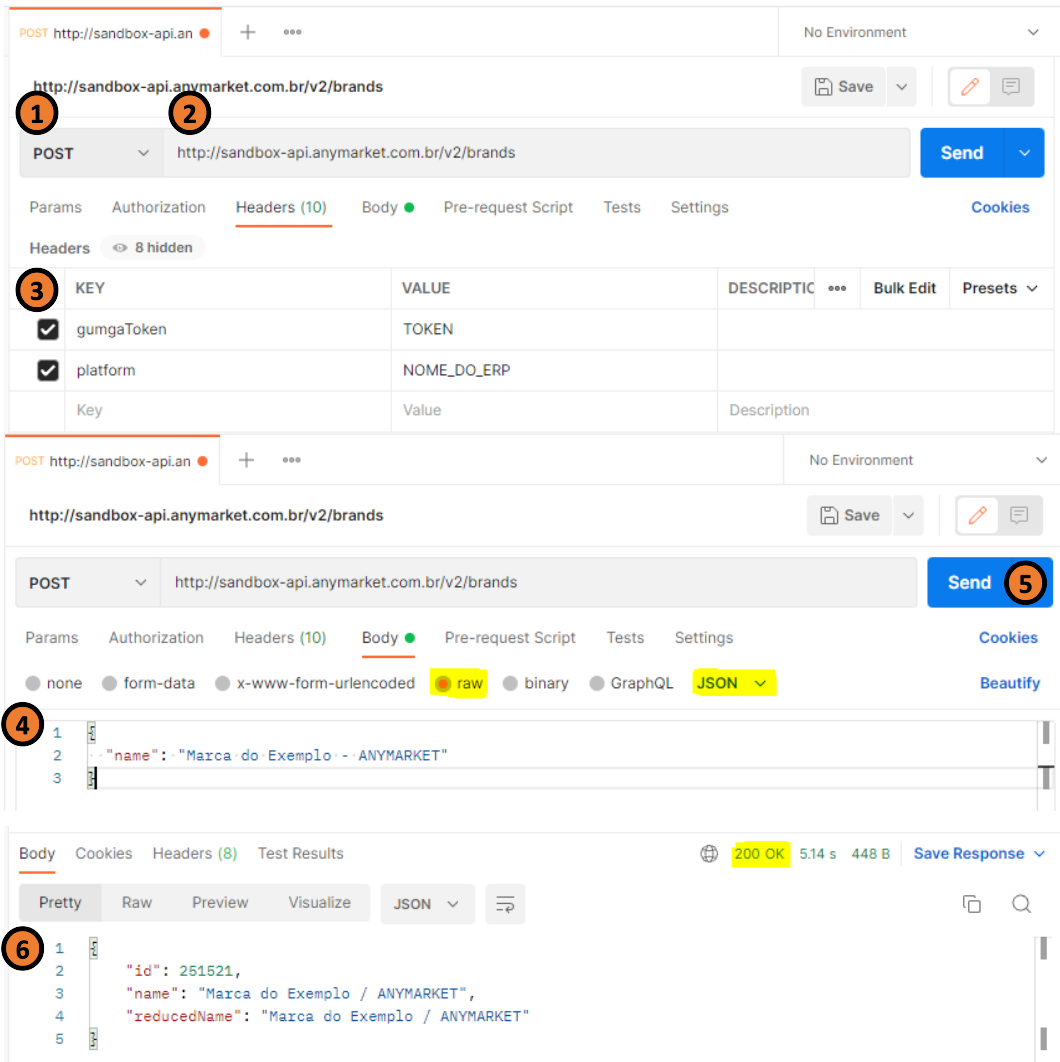Open more actions with the ellipsis icon
Screen dimensions: 1060x1062
coord(292,31)
